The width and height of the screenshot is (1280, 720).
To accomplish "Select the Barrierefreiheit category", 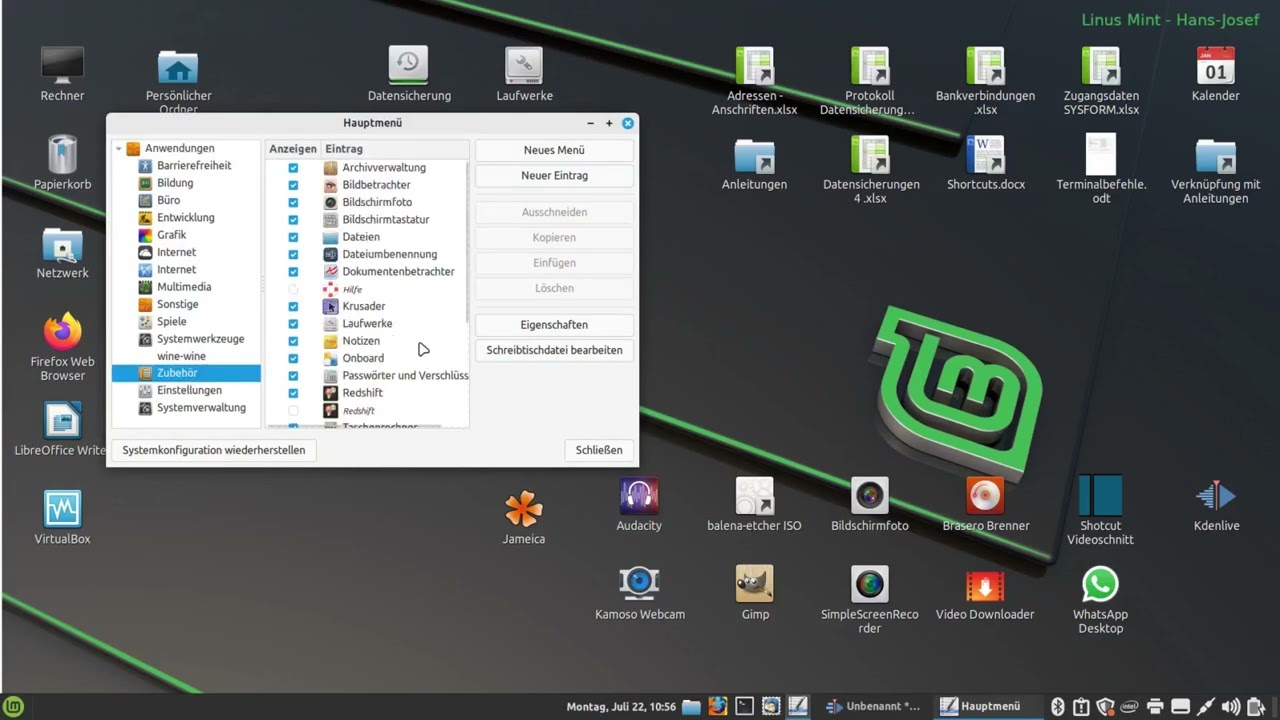I will click(194, 165).
